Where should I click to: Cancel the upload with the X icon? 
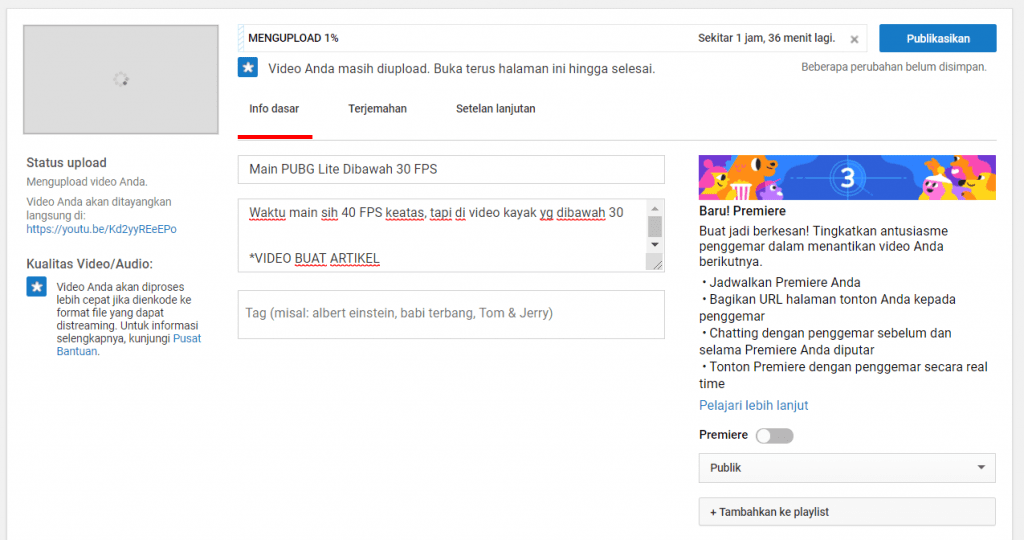point(854,39)
